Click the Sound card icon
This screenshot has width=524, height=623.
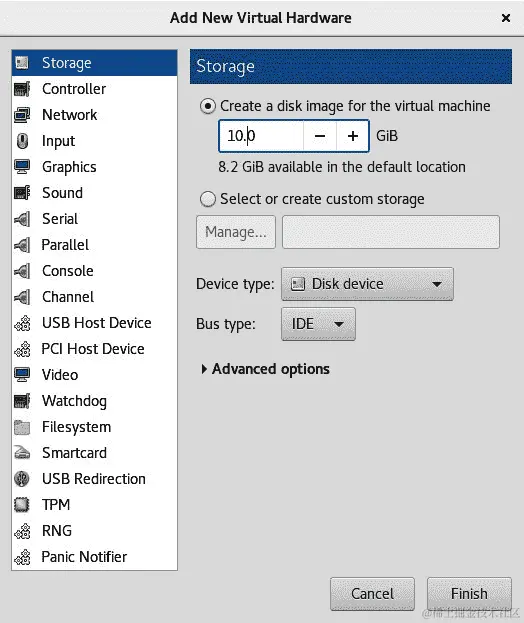(x=22, y=193)
